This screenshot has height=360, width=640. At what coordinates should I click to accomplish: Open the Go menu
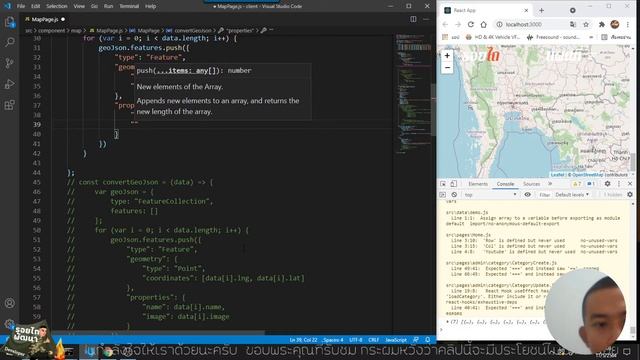[94, 6]
